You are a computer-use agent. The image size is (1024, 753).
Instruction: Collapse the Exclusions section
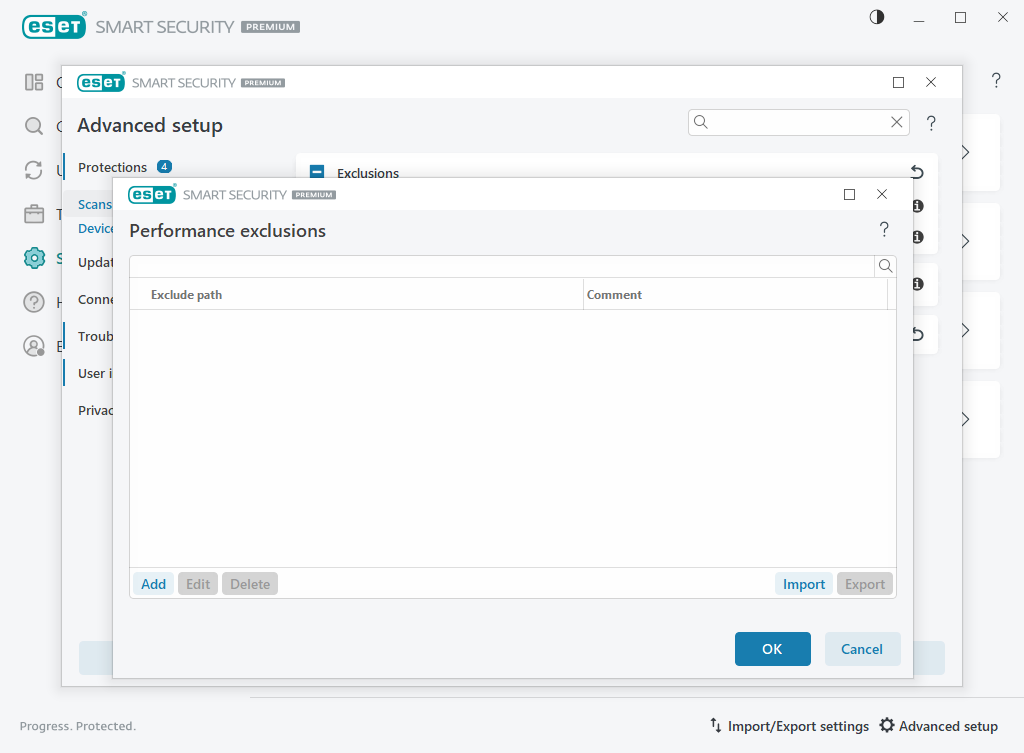coord(317,173)
